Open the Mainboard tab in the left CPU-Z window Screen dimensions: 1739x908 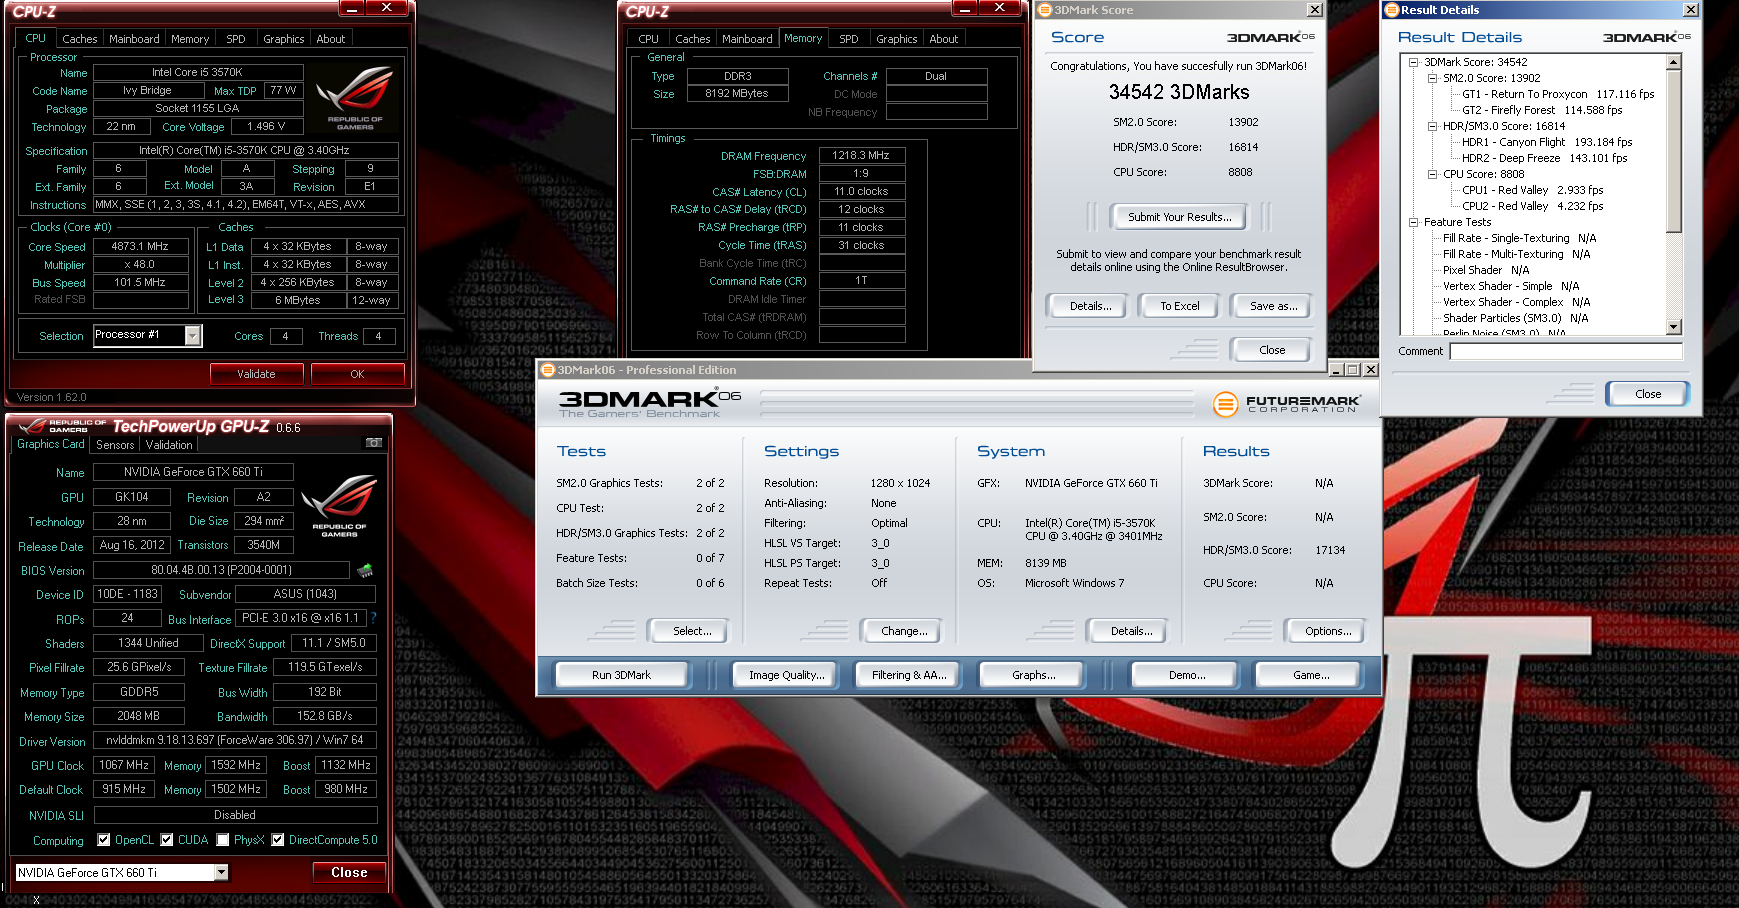[134, 39]
